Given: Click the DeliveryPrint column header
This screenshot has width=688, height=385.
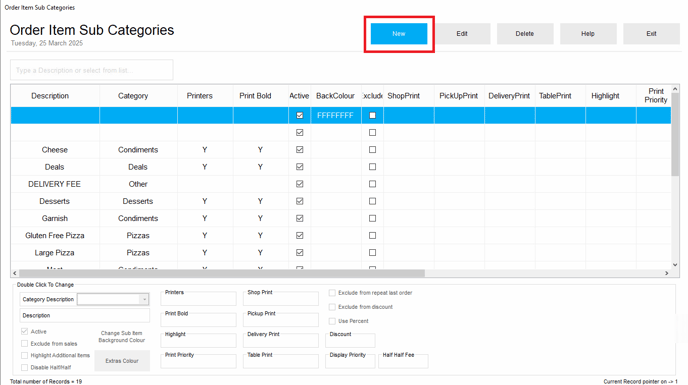Looking at the screenshot, I should pyautogui.click(x=509, y=96).
